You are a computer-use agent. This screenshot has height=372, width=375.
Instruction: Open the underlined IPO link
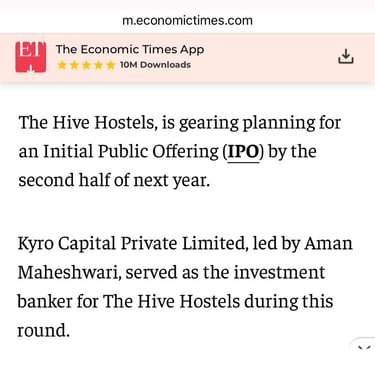point(243,152)
